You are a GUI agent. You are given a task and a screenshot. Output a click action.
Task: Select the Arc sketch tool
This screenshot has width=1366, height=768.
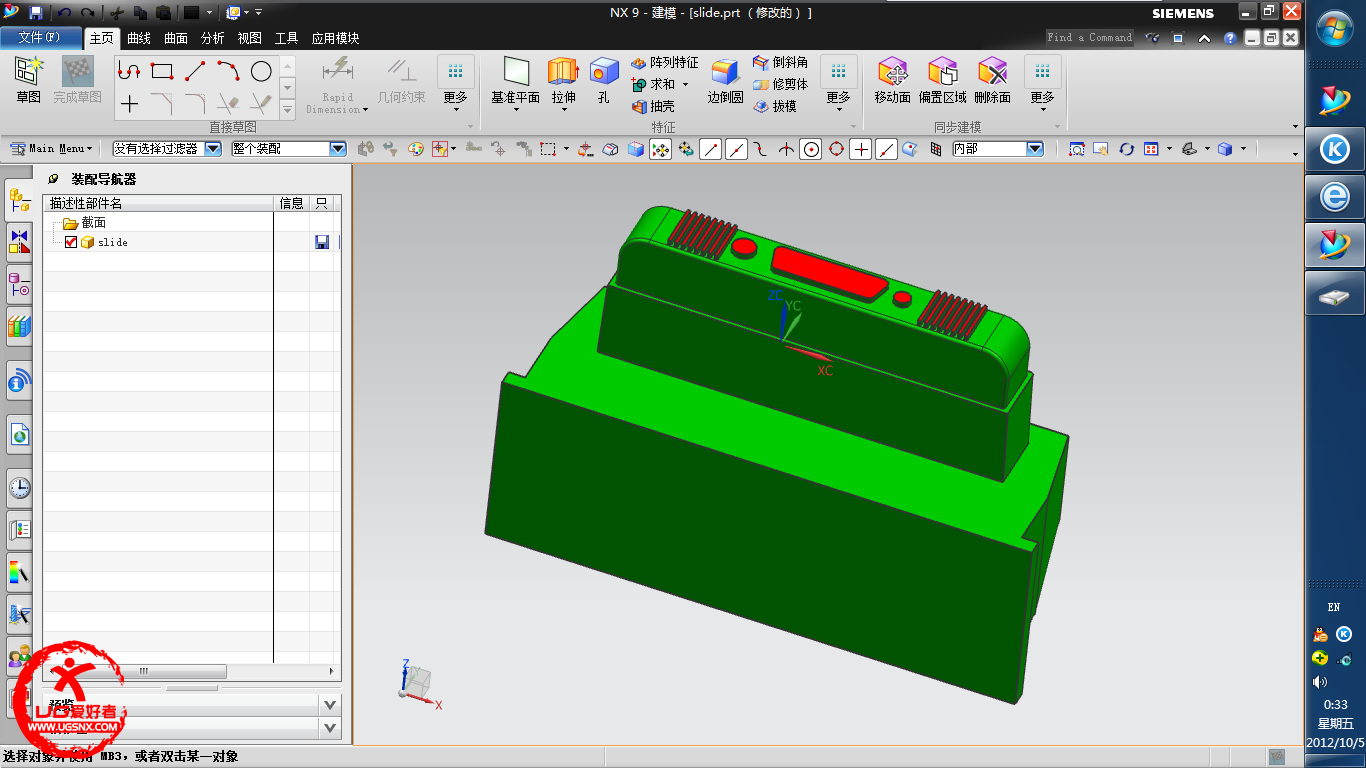(228, 71)
